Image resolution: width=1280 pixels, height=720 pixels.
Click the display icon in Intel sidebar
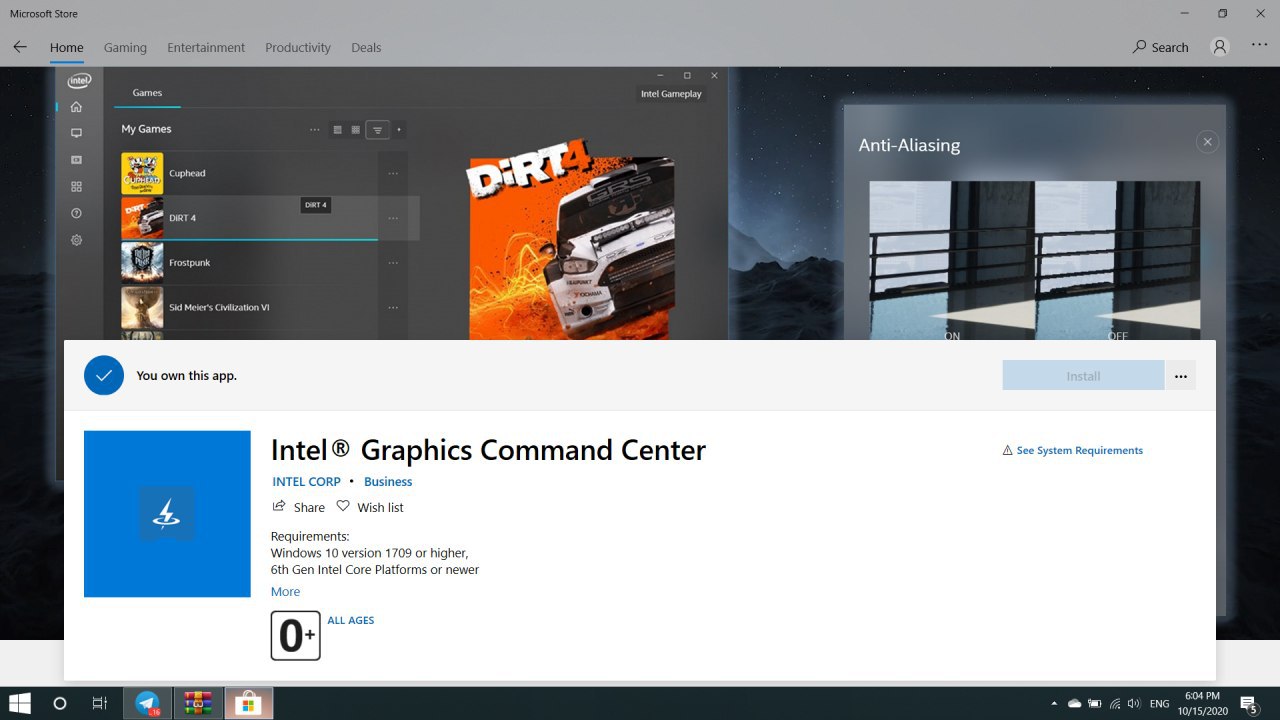coord(76,133)
